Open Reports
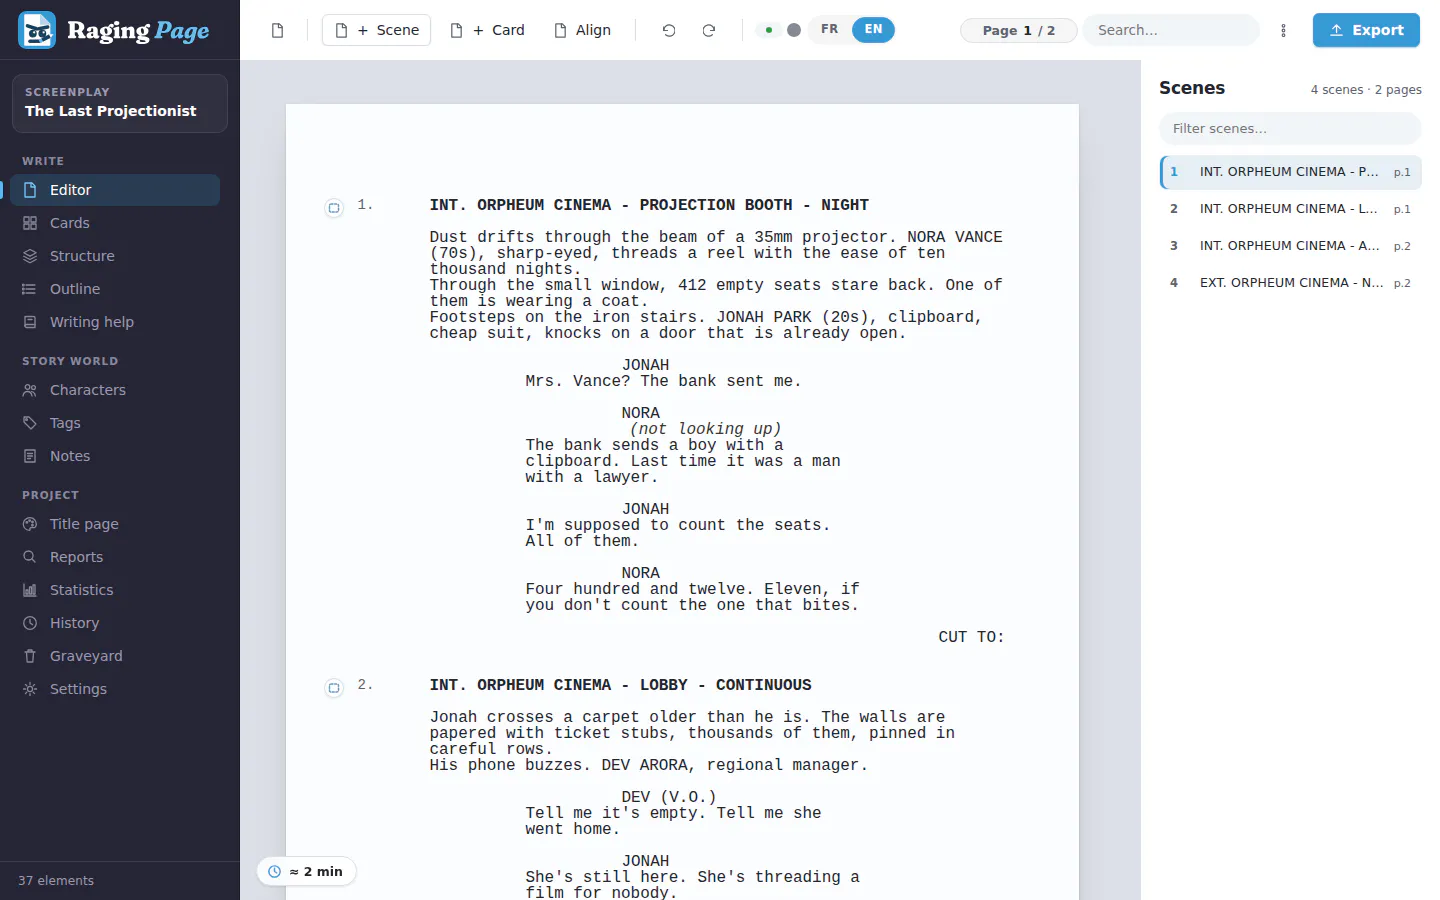The height and width of the screenshot is (900, 1440). coord(115,557)
